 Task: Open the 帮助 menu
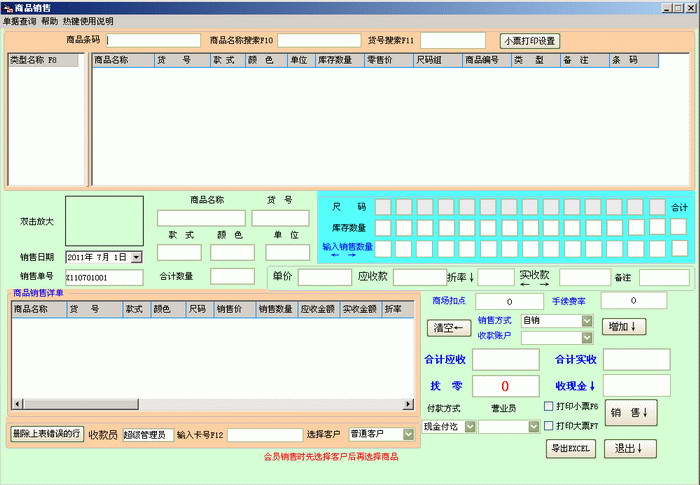(x=50, y=21)
